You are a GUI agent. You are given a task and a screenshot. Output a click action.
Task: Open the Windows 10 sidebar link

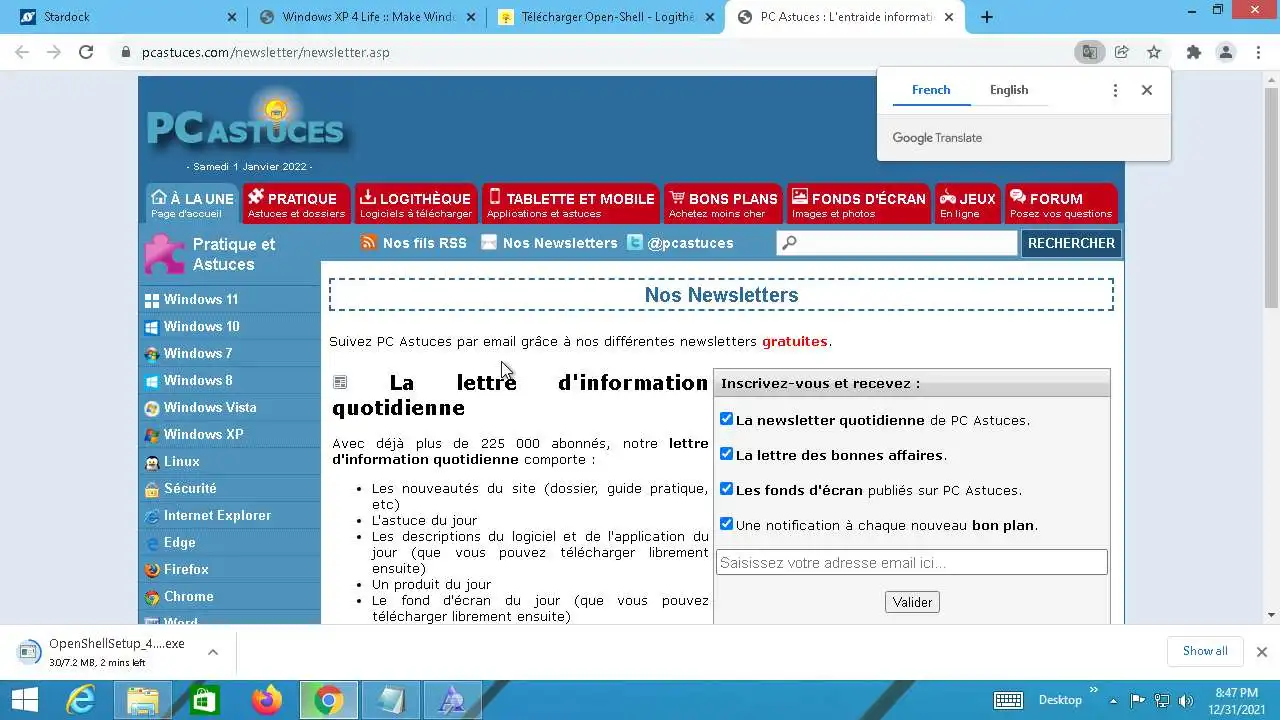(202, 326)
